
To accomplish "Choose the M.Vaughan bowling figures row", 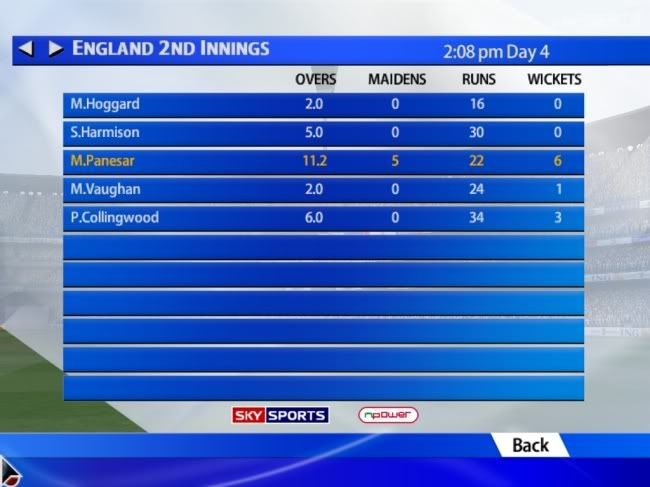I will [323, 190].
